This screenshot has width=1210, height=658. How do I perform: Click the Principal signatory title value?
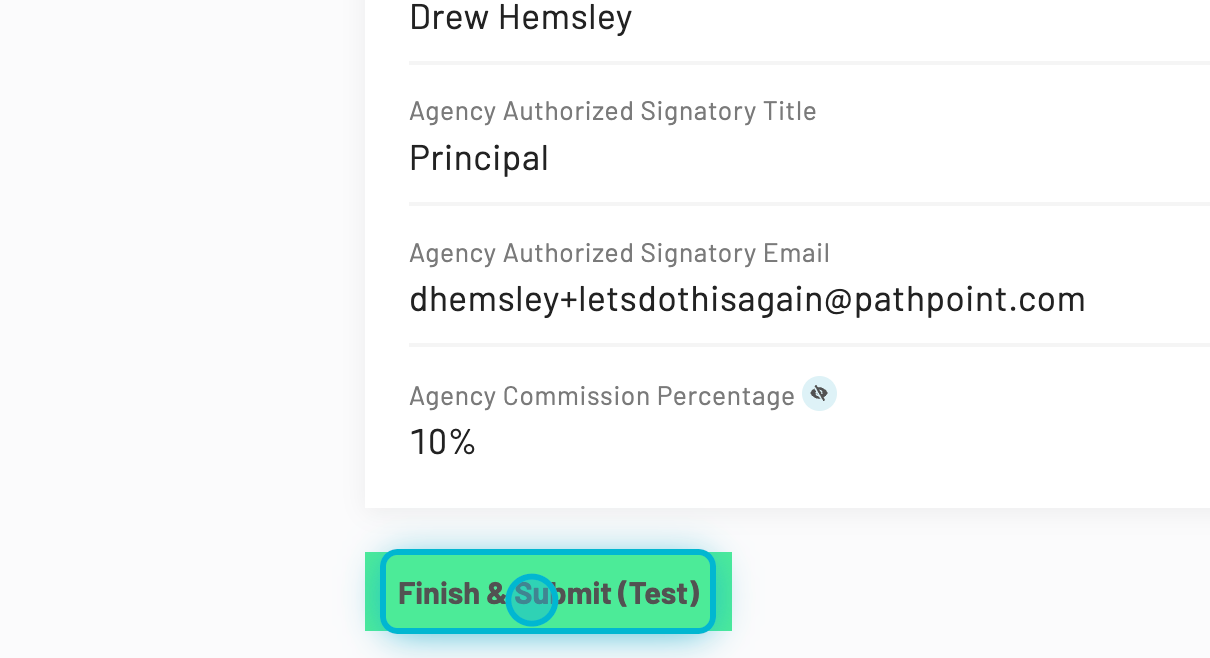tap(479, 158)
